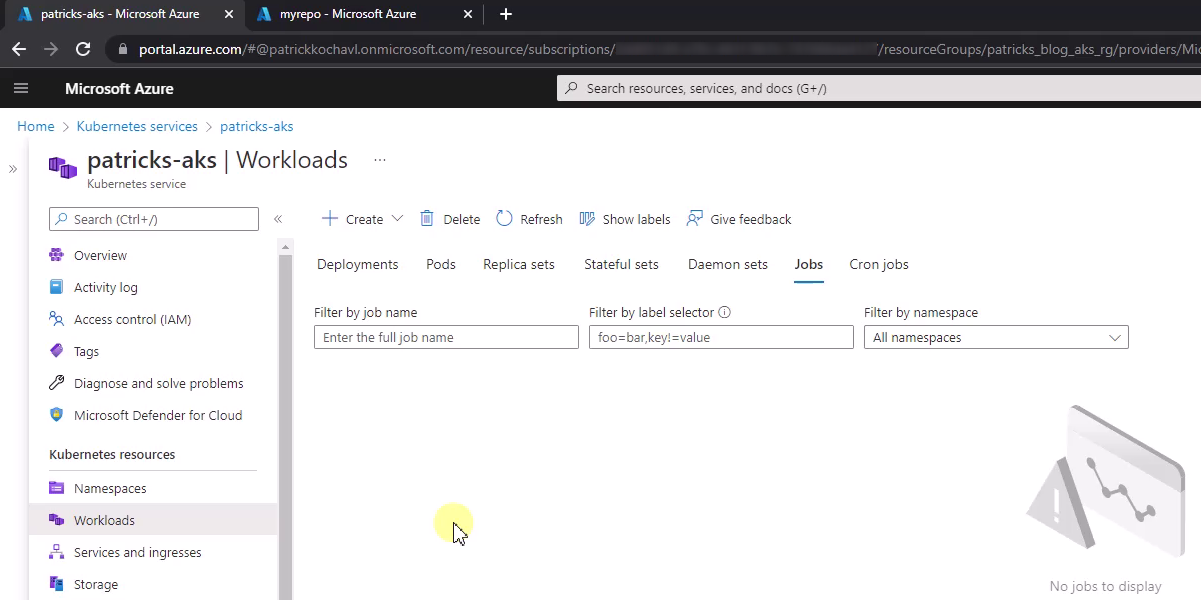Switch to the Pods tab
The height and width of the screenshot is (600, 1201).
[441, 264]
